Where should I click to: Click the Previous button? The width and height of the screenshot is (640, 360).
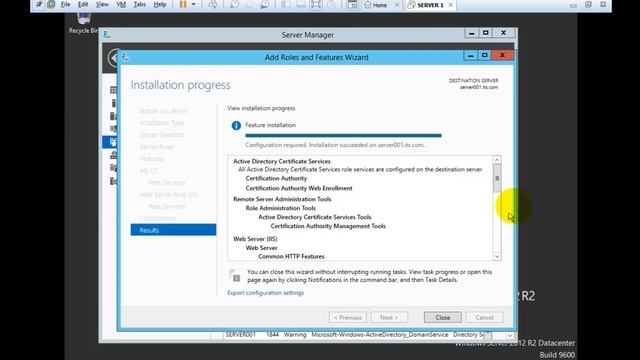point(348,317)
